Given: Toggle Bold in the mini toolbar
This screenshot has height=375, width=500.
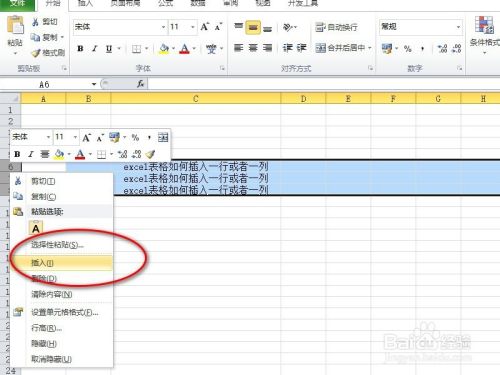Looking at the screenshot, I should point(17,154).
